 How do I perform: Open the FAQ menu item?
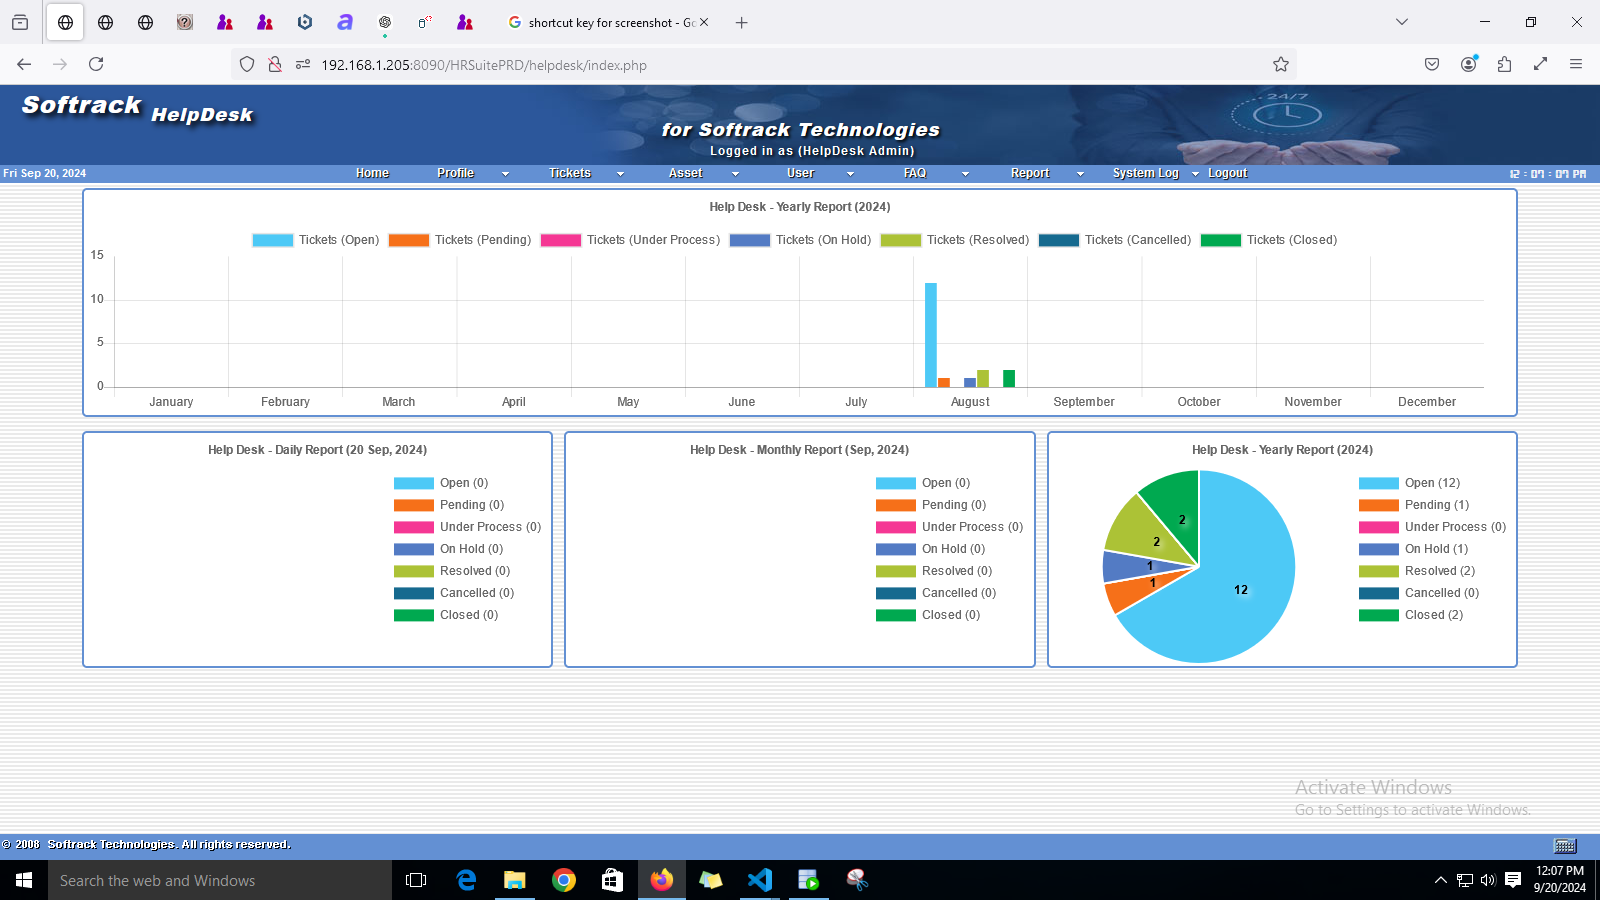(x=915, y=173)
